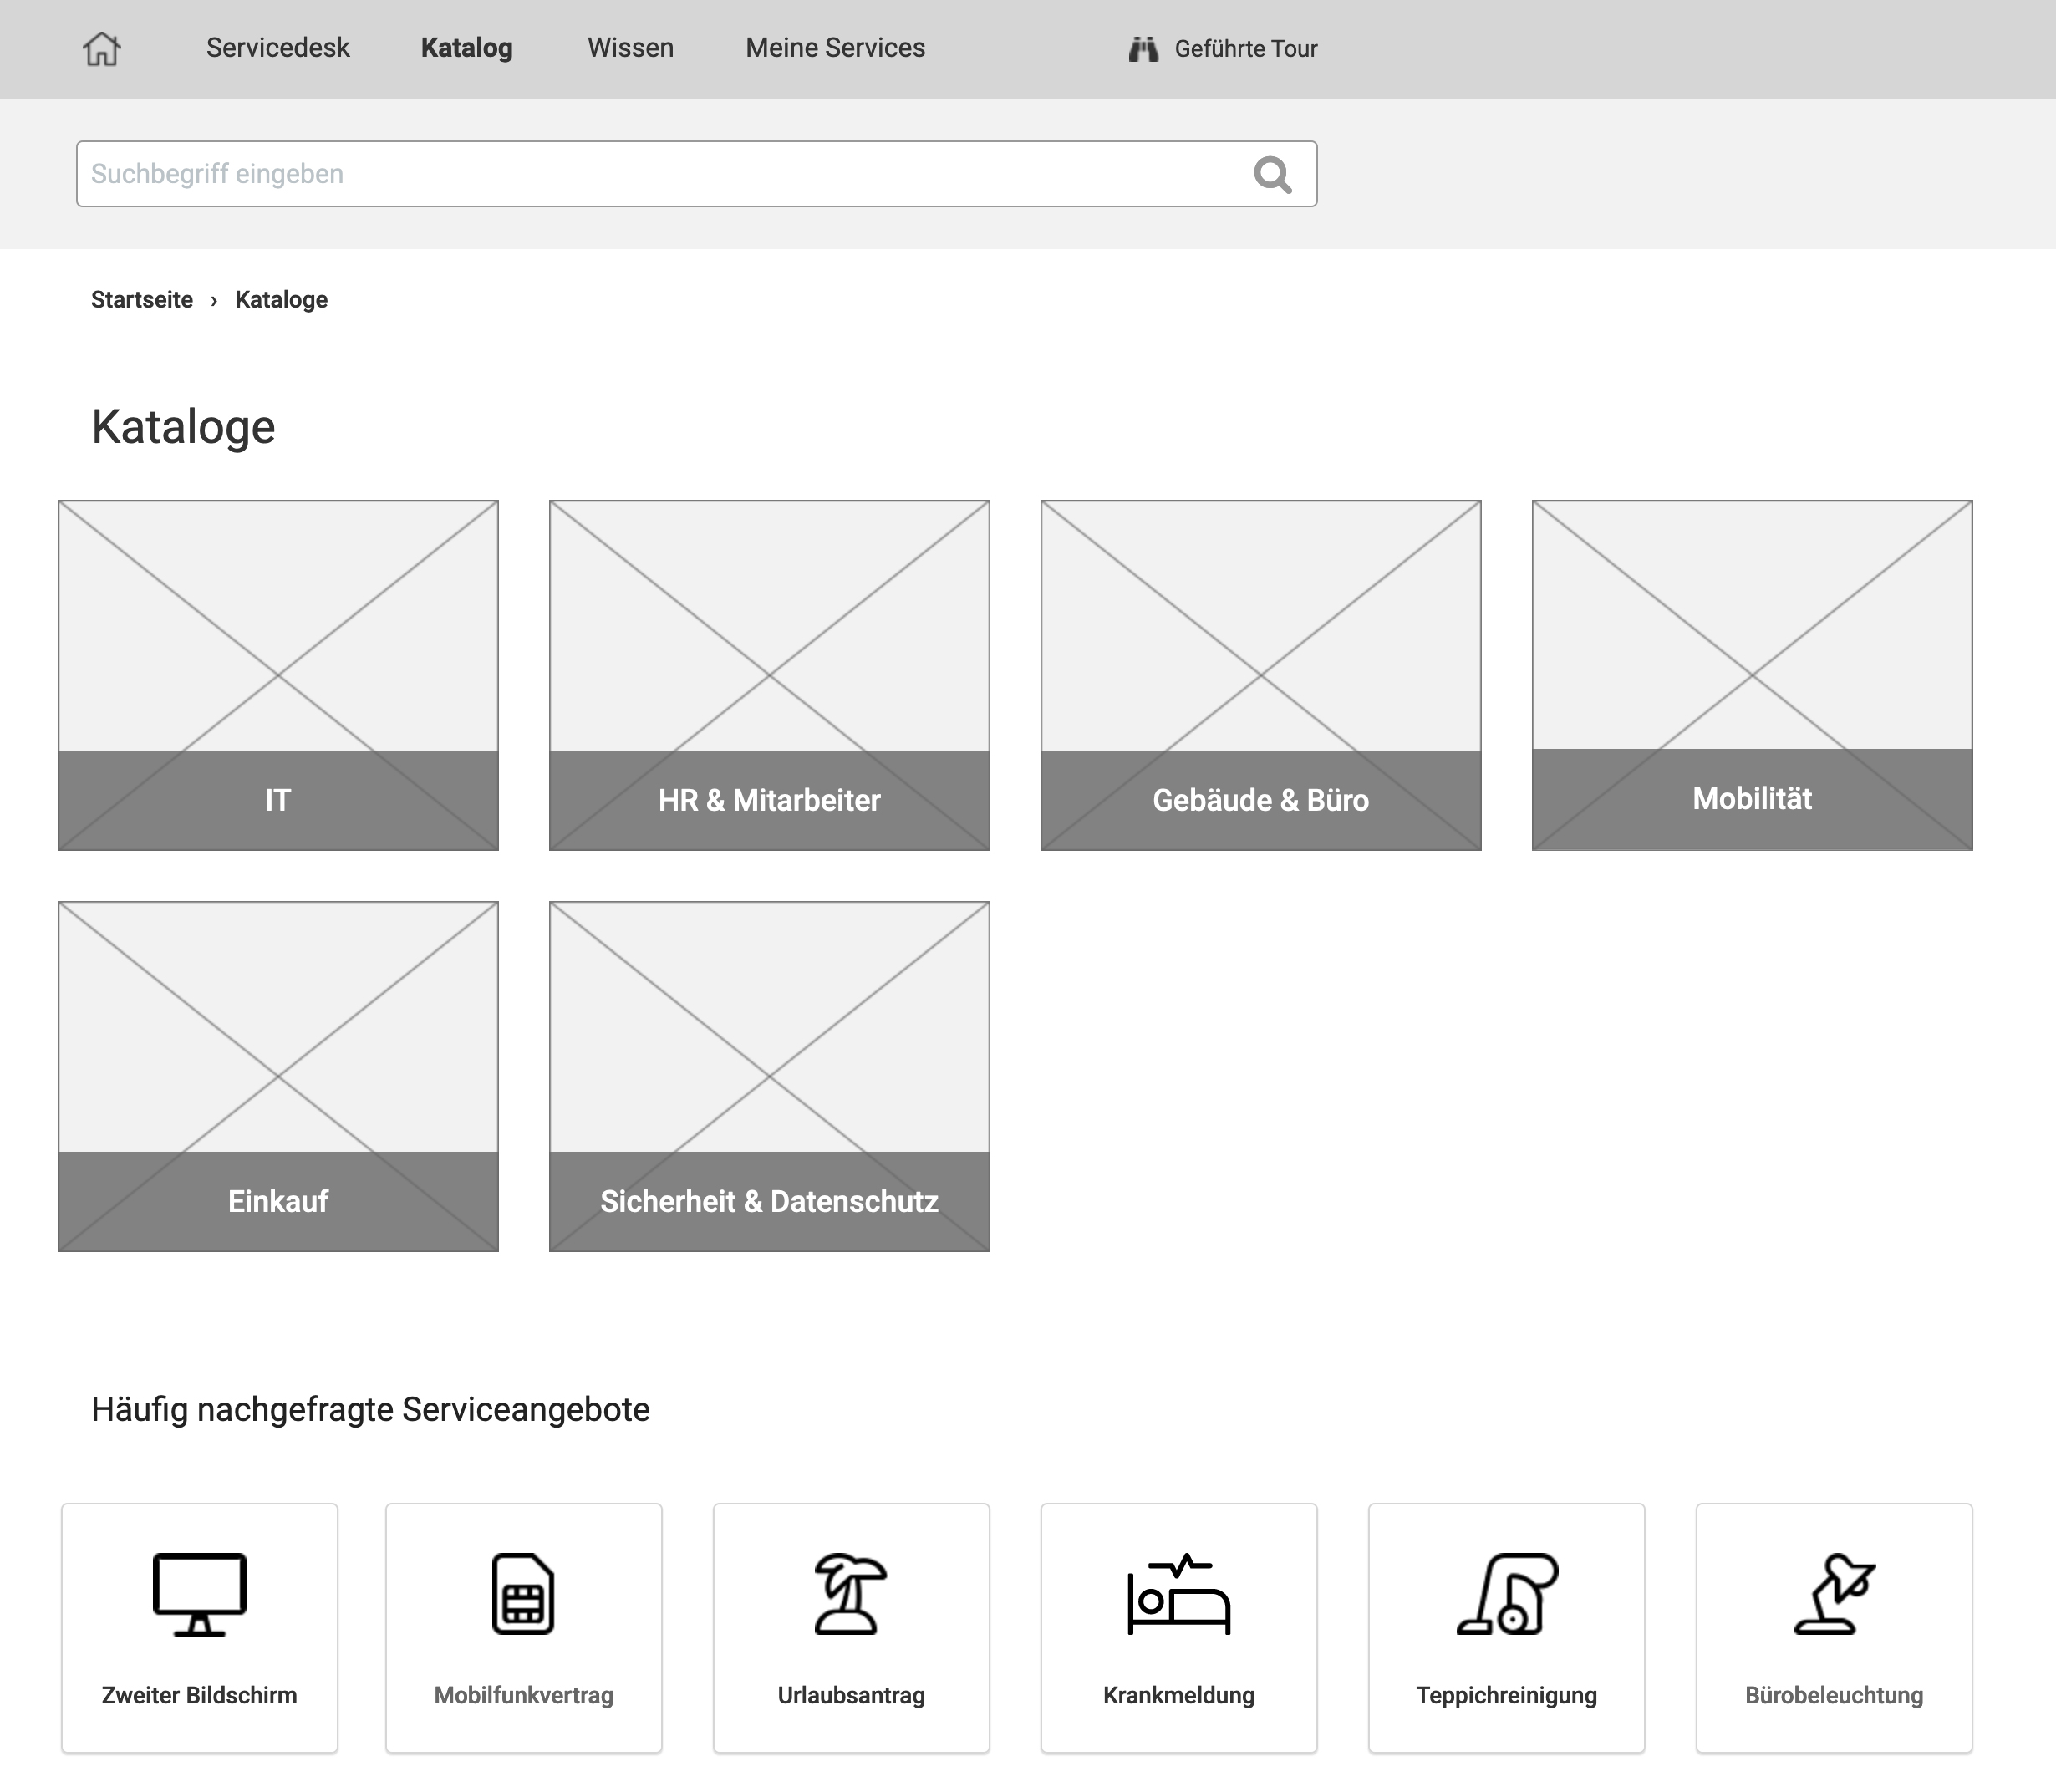Click the Bürobeleuchtung desk lamp icon
Screen dimensions: 2056x1792
(x=1834, y=1591)
